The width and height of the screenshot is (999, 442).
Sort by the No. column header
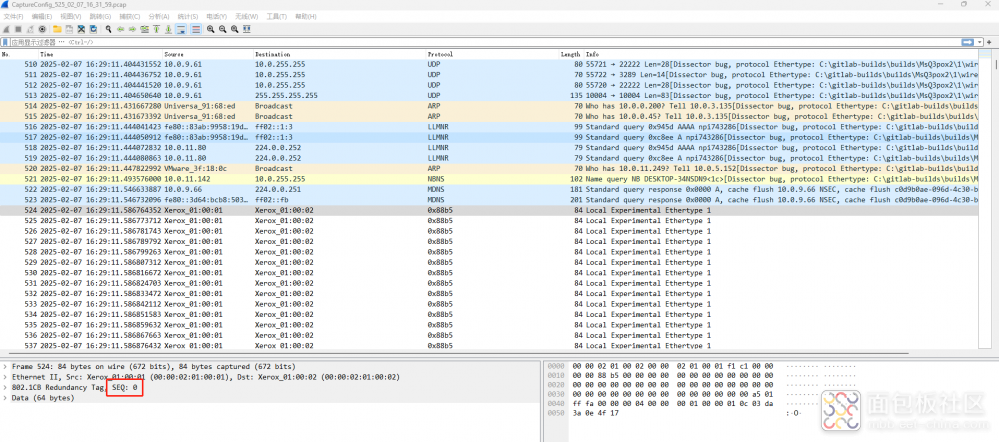[19, 55]
